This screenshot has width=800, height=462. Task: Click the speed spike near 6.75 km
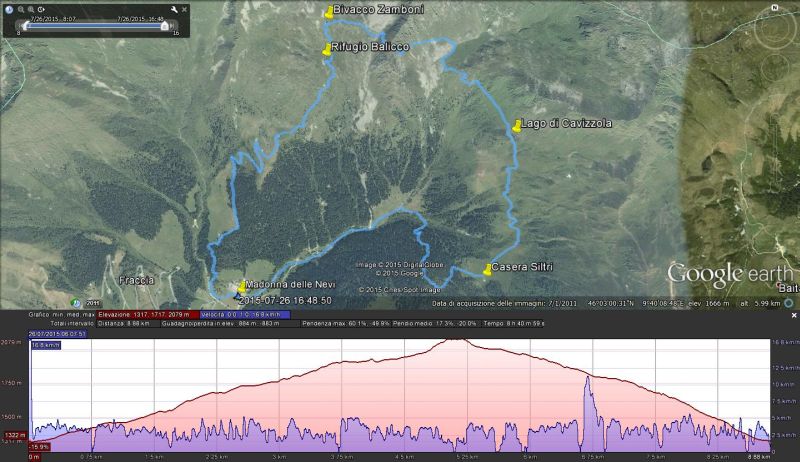(589, 380)
